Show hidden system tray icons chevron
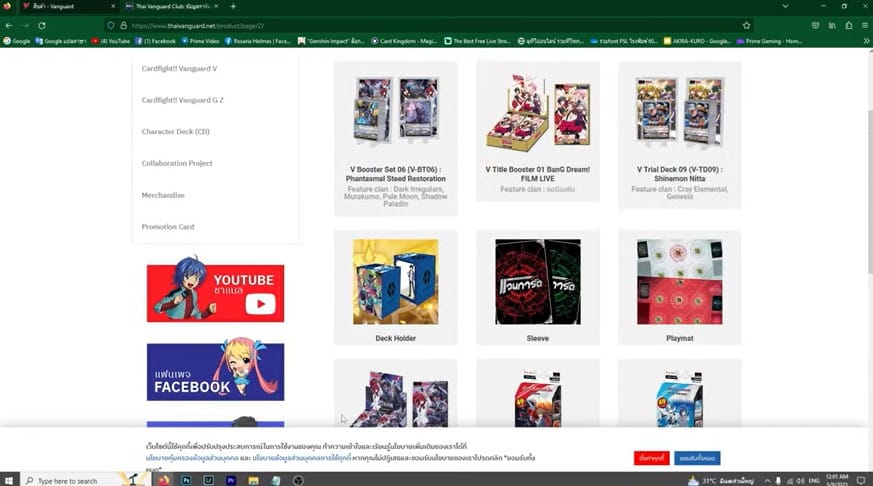This screenshot has width=873, height=486. [767, 480]
